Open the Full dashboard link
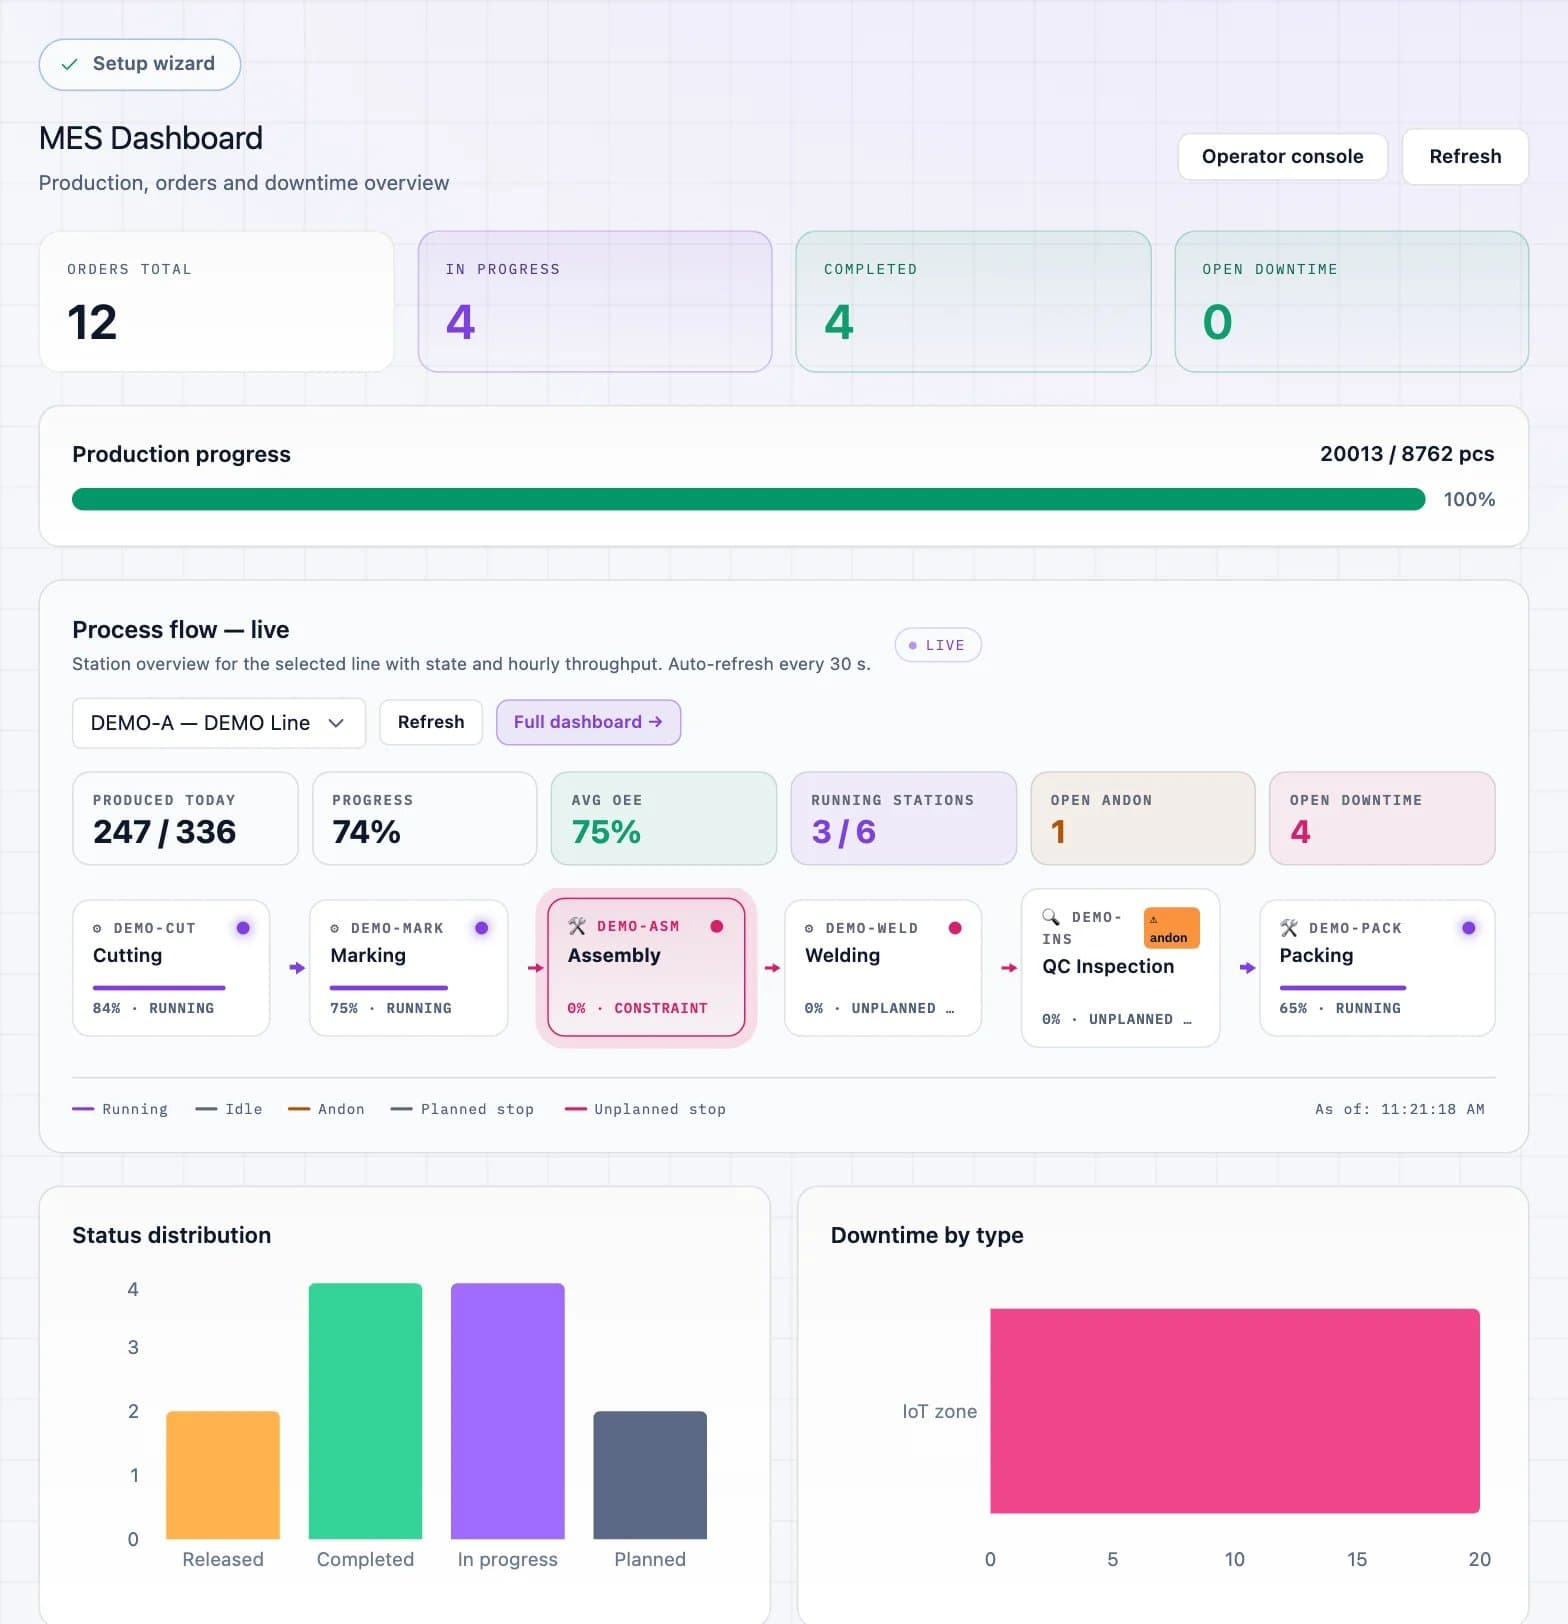 click(x=588, y=722)
